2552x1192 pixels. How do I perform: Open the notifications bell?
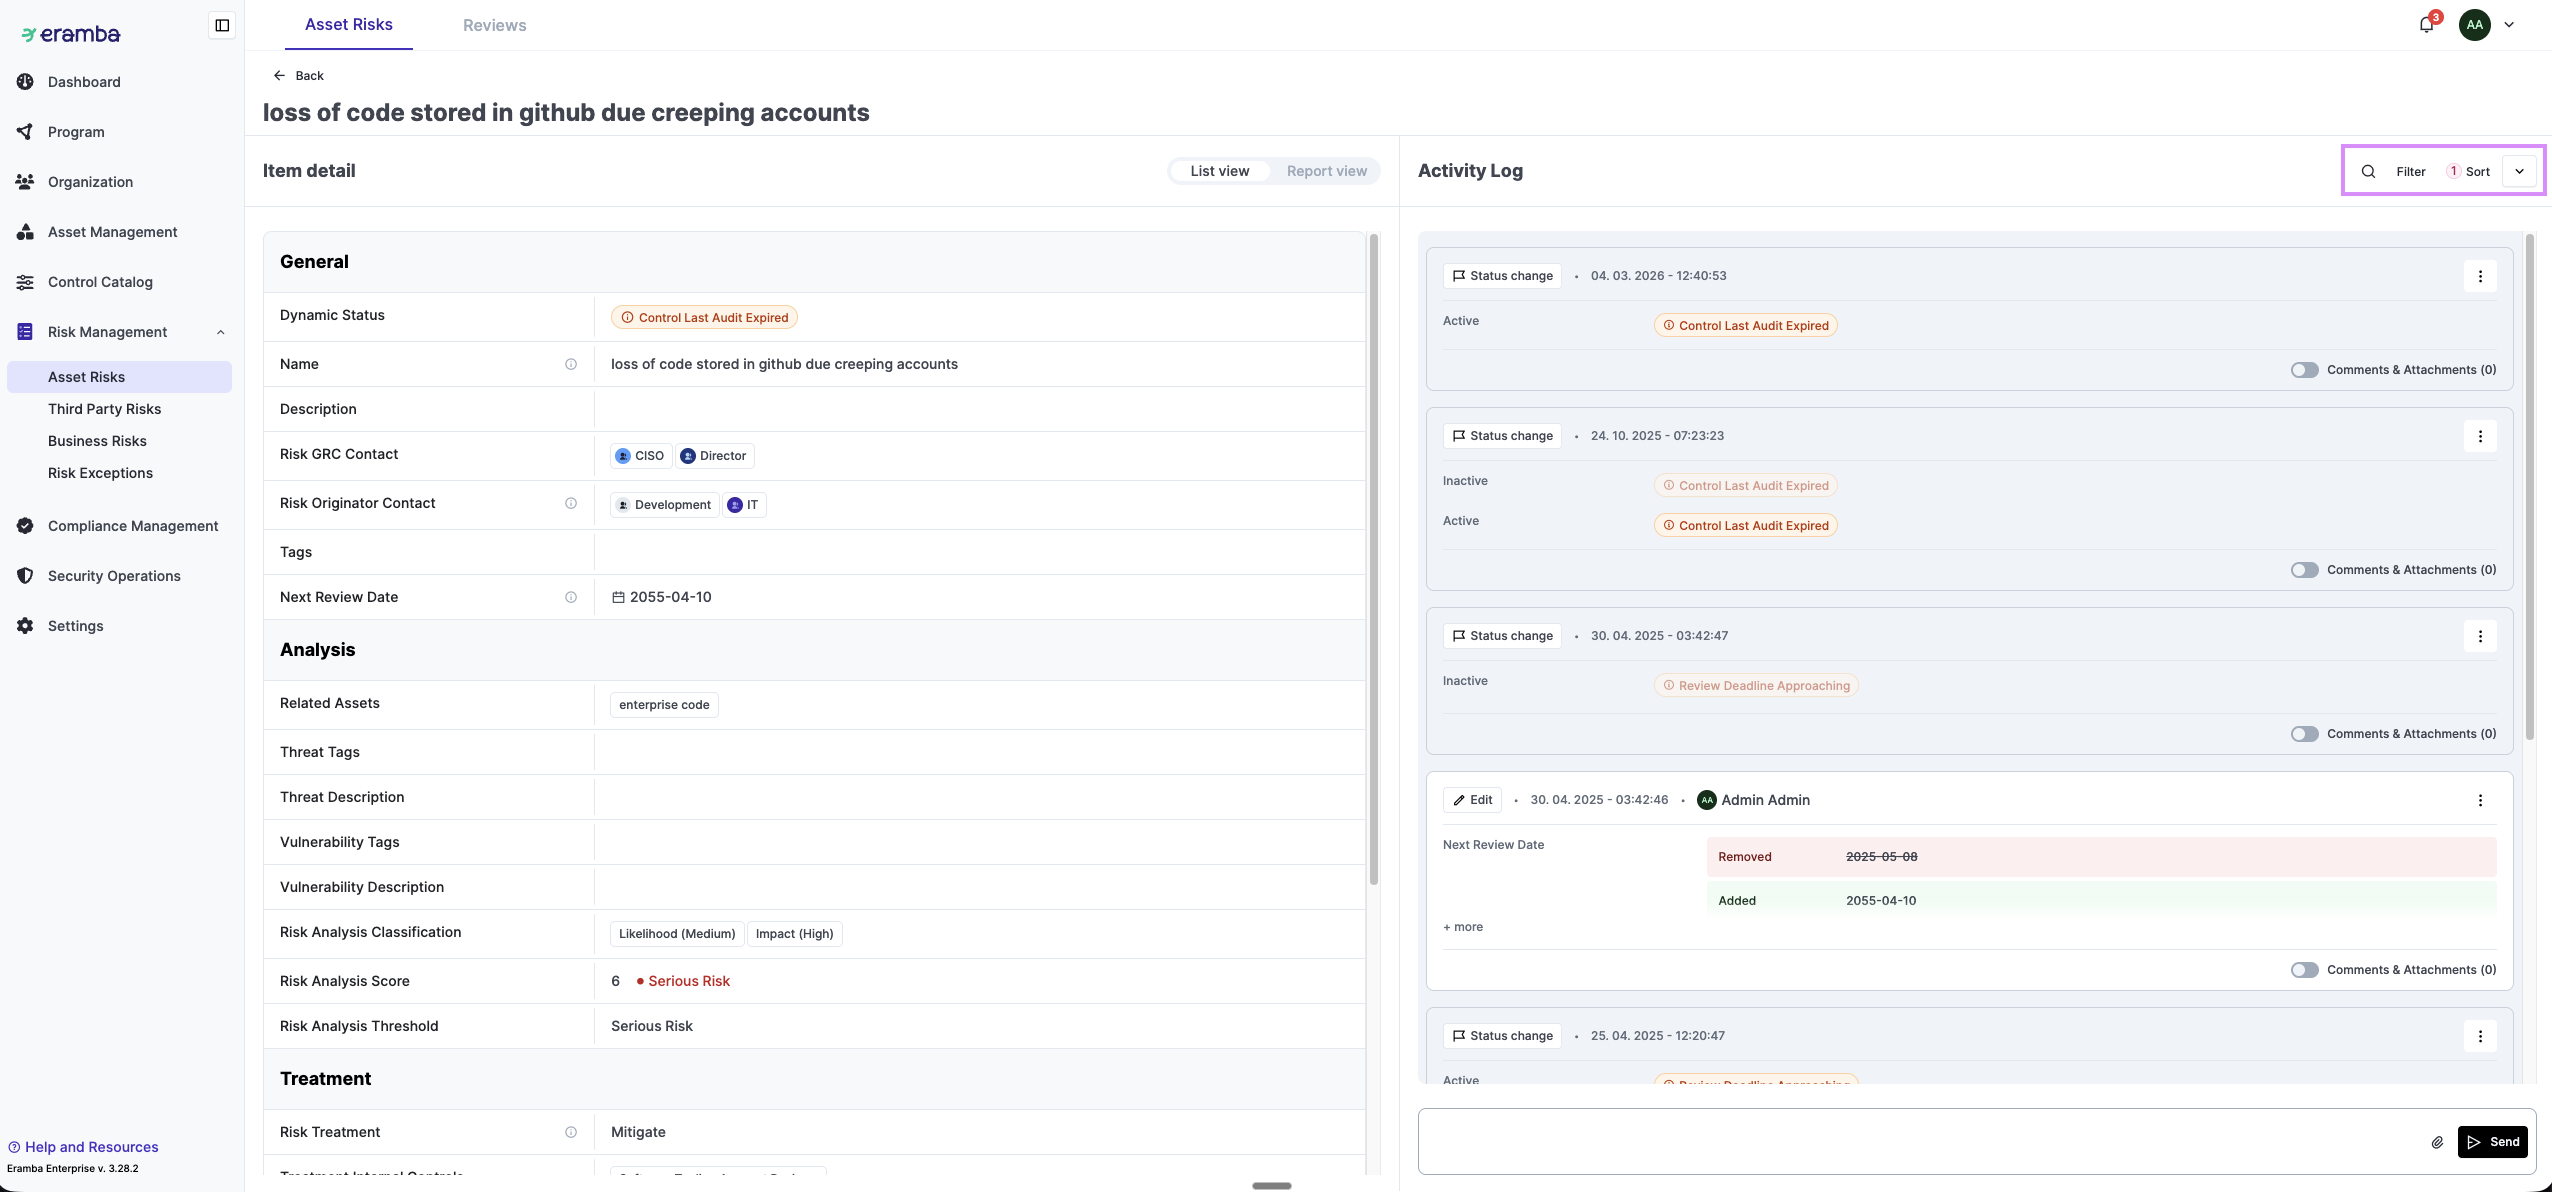pyautogui.click(x=2426, y=25)
